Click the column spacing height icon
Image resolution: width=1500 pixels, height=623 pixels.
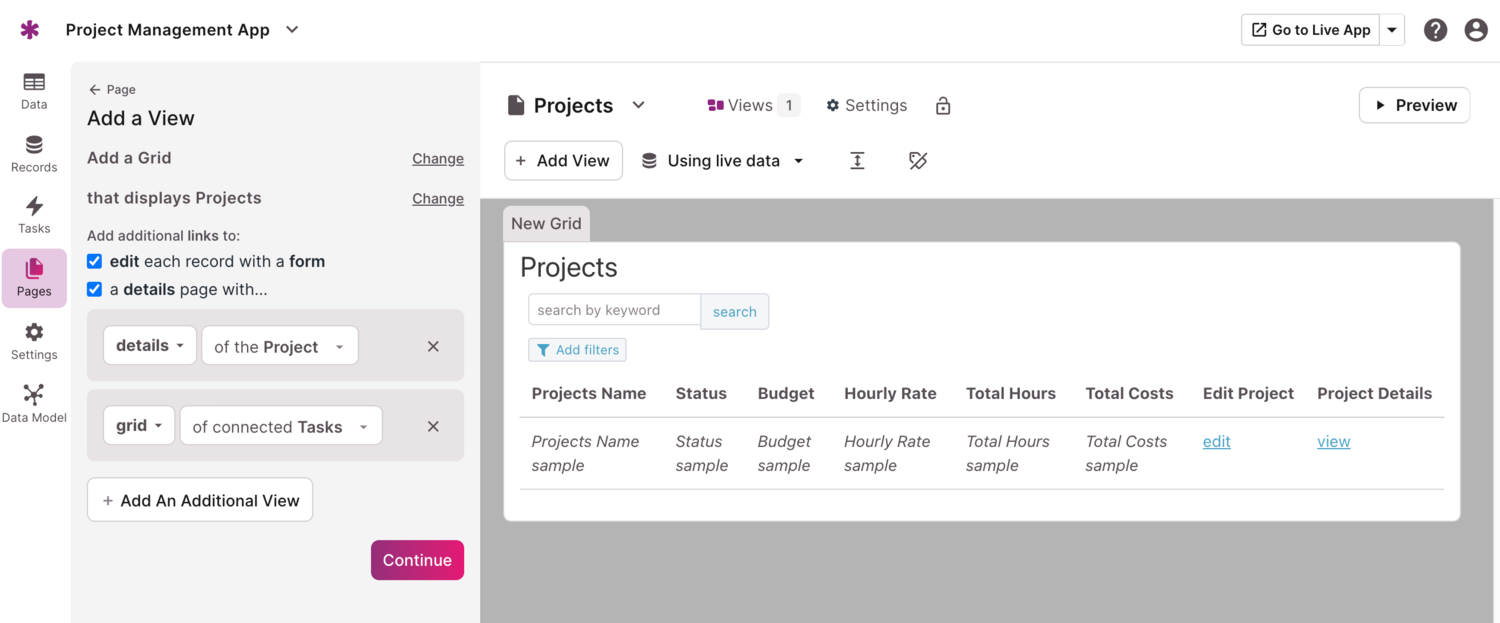tap(857, 161)
